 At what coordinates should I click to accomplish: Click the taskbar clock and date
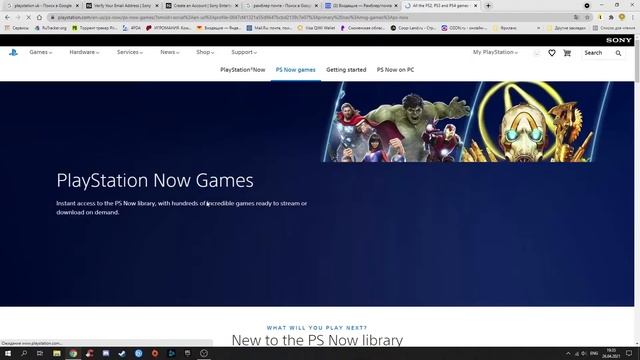611,353
